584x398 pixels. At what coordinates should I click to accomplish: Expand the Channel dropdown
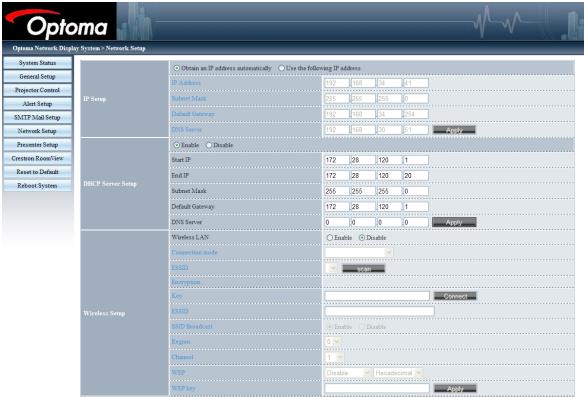(334, 357)
